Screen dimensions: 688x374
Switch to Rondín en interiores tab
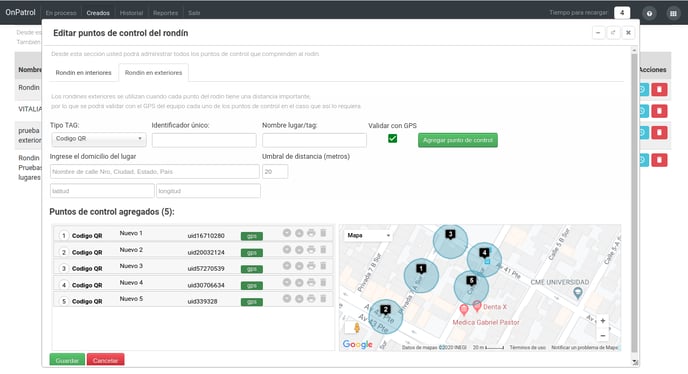tap(83, 73)
